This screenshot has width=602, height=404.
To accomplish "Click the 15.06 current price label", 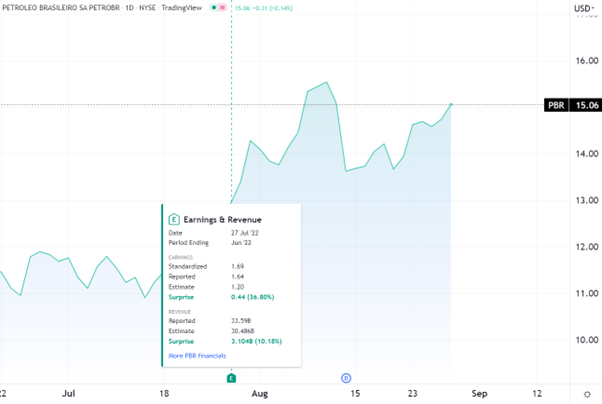I will pyautogui.click(x=587, y=105).
